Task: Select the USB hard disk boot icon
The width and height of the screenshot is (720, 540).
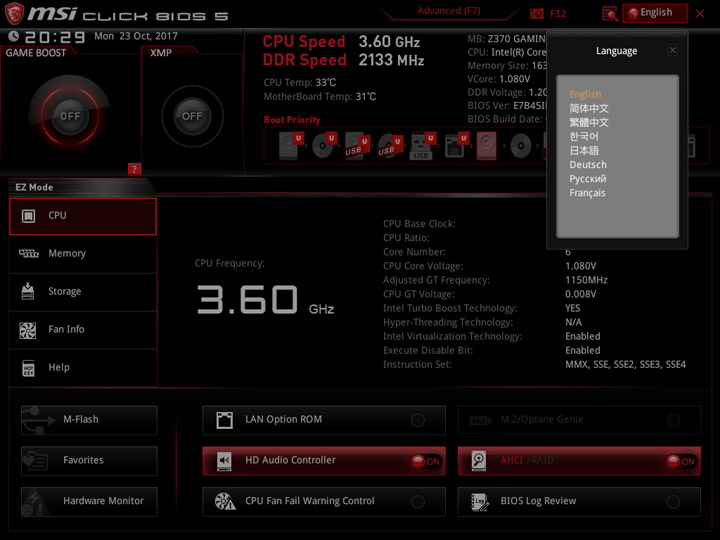Action: [x=357, y=146]
